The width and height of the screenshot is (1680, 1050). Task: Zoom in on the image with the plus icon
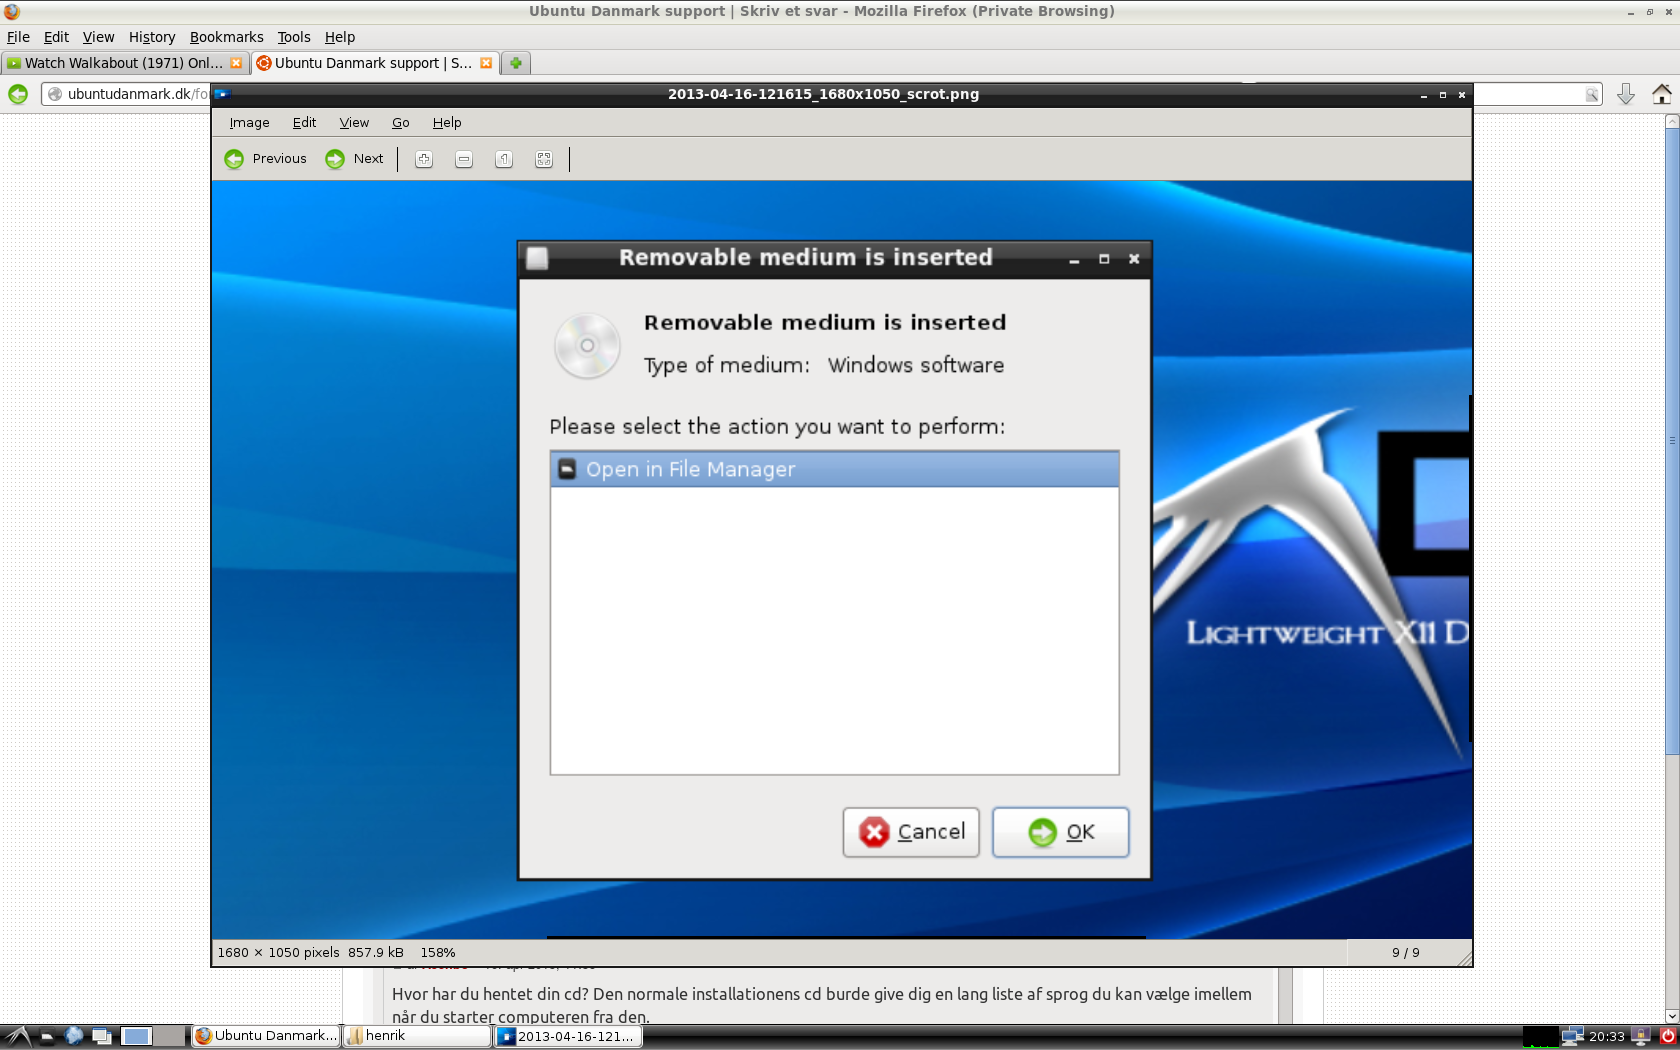pyautogui.click(x=424, y=159)
